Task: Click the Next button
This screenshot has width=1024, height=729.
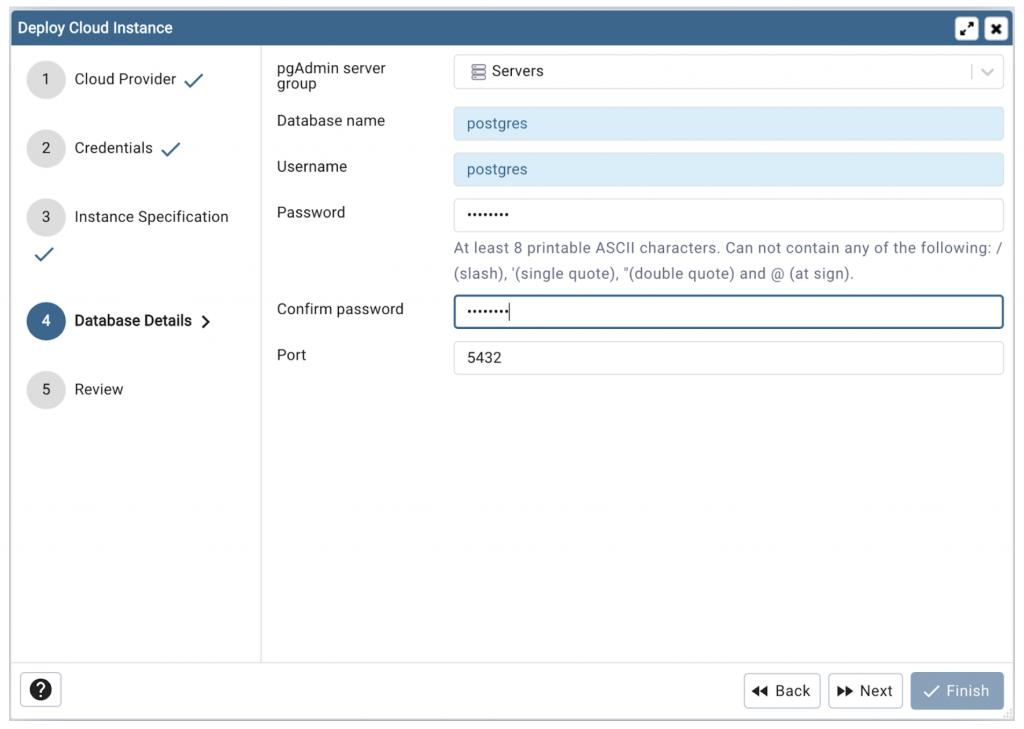Action: [865, 690]
